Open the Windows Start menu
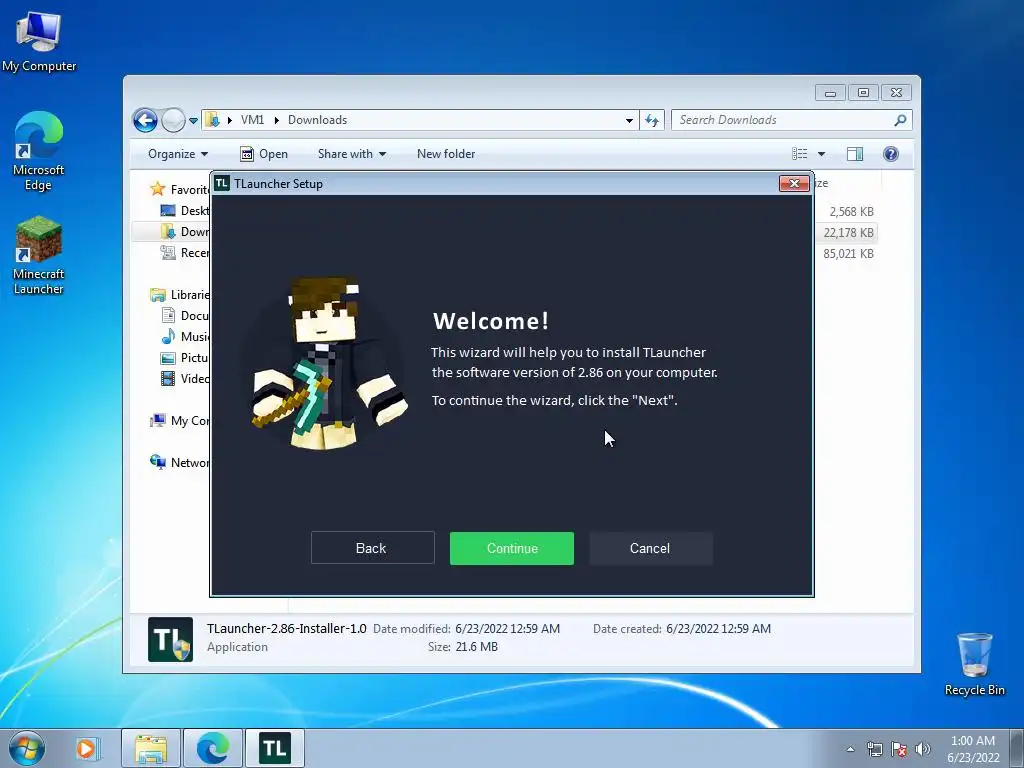This screenshot has width=1024, height=768. [26, 748]
